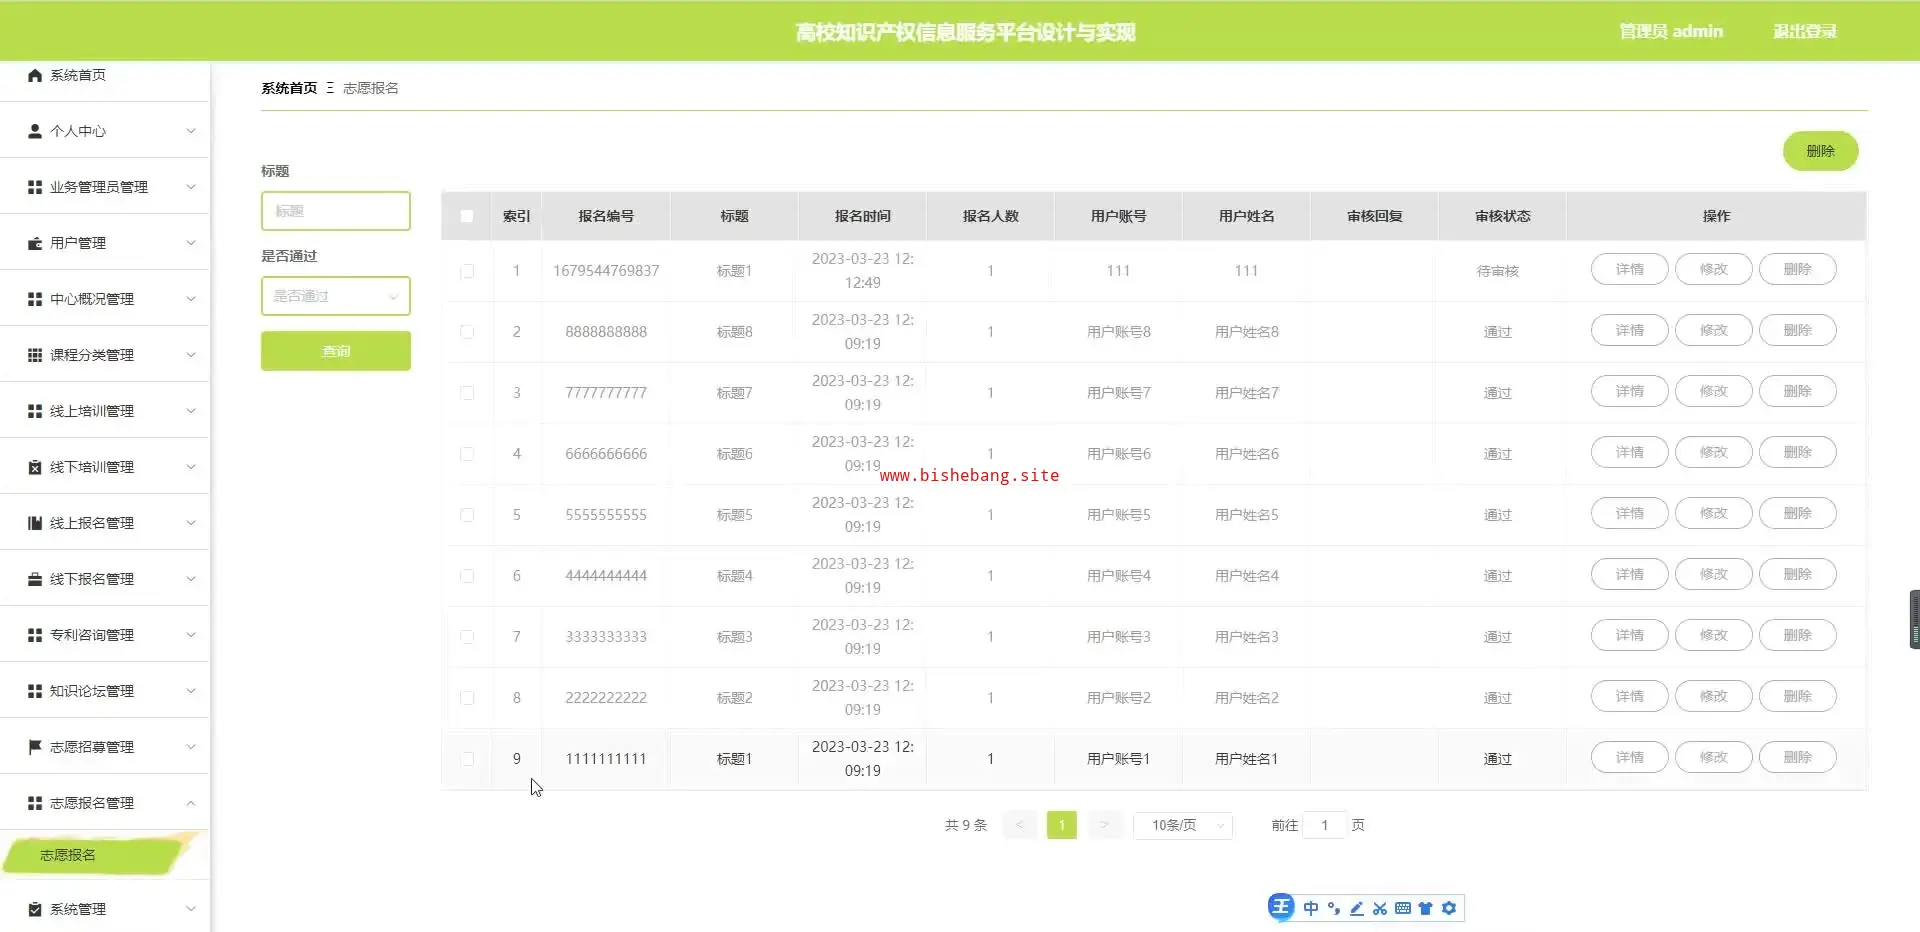
Task: Click 退出登录 to log out
Action: tap(1805, 31)
